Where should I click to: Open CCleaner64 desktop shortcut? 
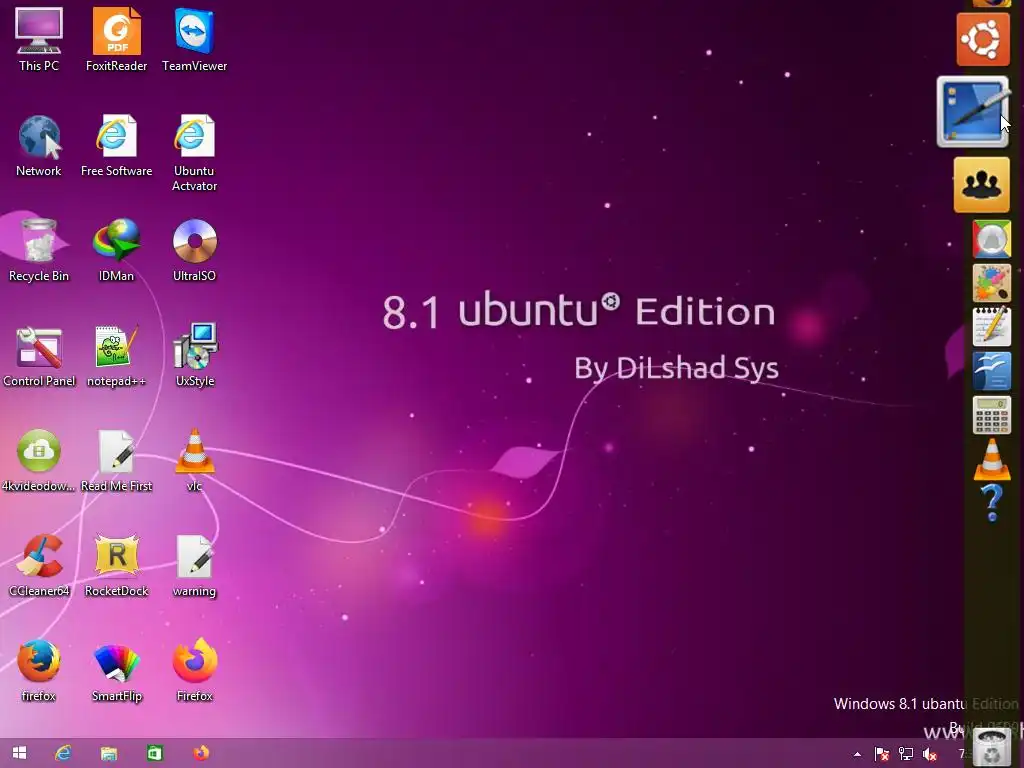point(39,566)
